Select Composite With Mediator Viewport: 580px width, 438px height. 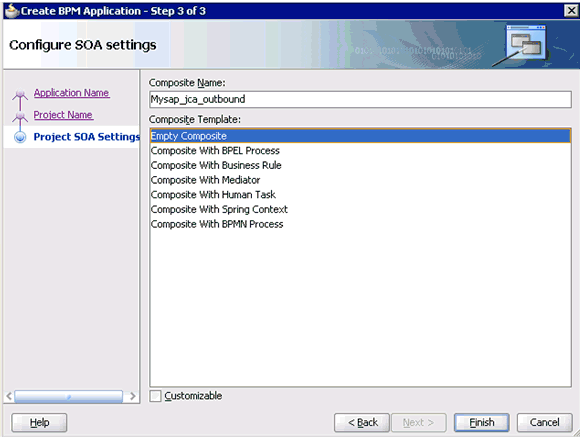pyautogui.click(x=360, y=180)
